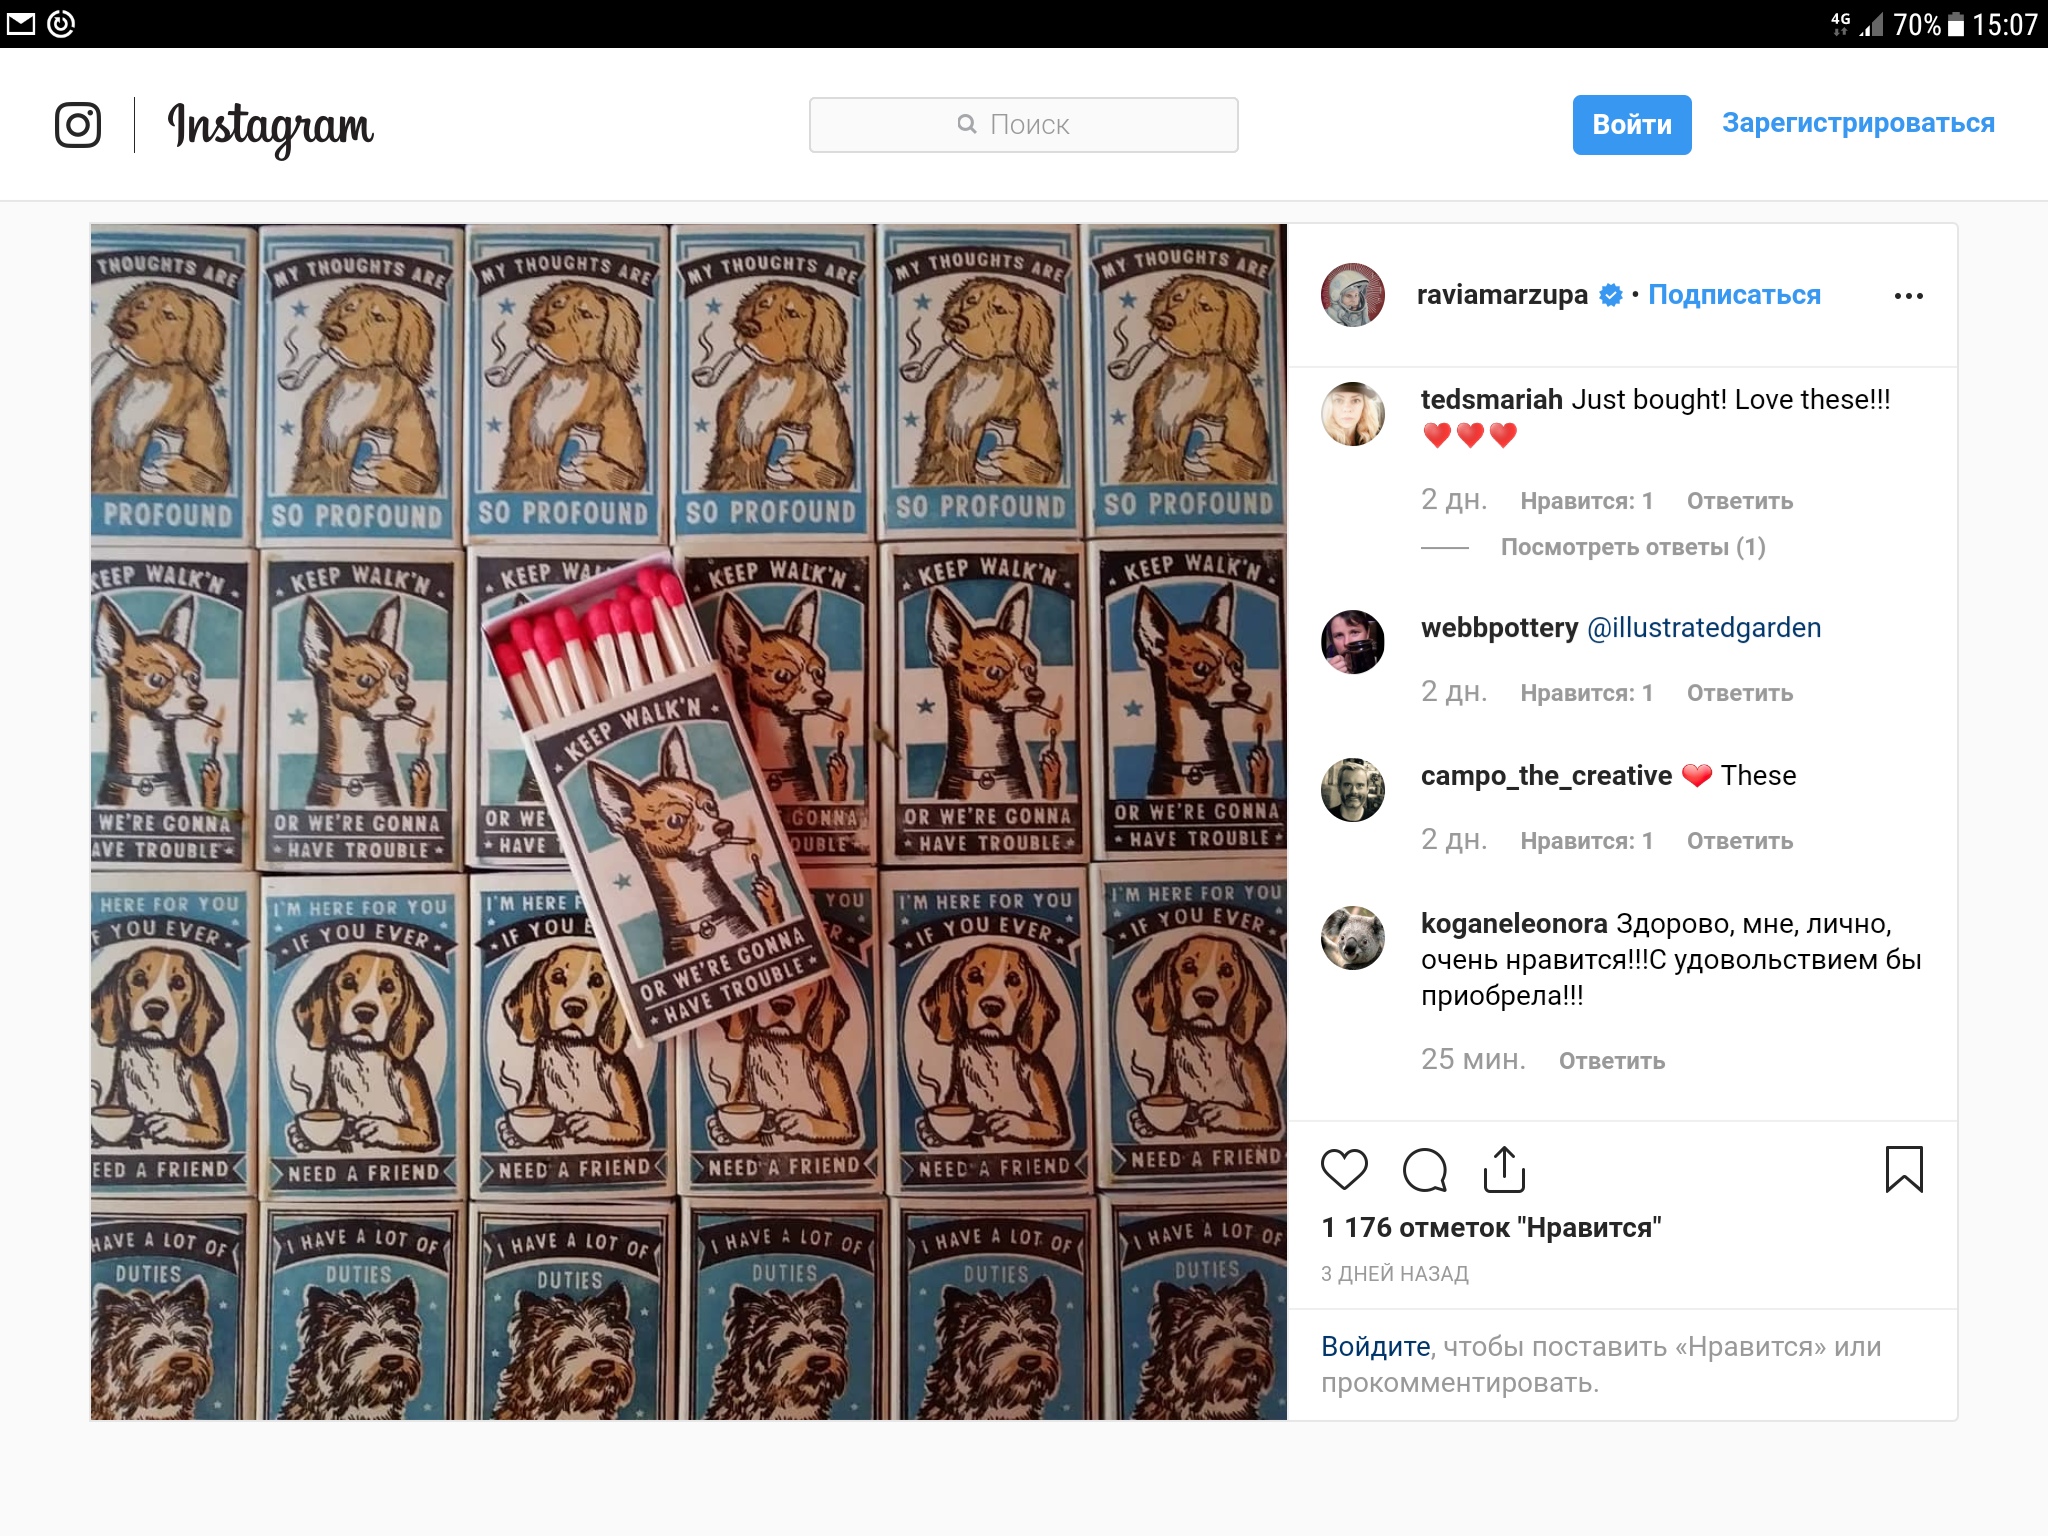Follow raviamarzupa via Подписаться
Viewport: 2048px width, 1536px height.
[x=1734, y=295]
